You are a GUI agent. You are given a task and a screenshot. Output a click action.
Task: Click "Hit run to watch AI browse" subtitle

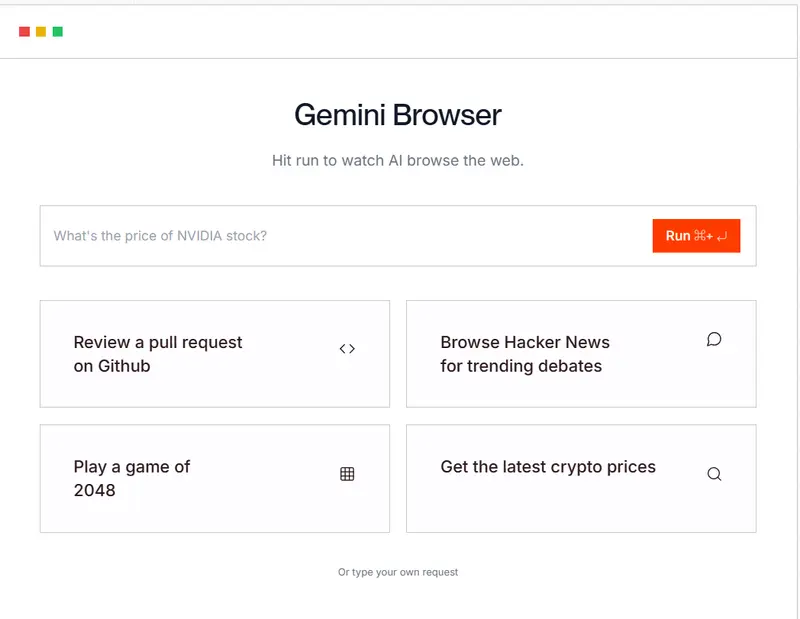[x=398, y=160]
